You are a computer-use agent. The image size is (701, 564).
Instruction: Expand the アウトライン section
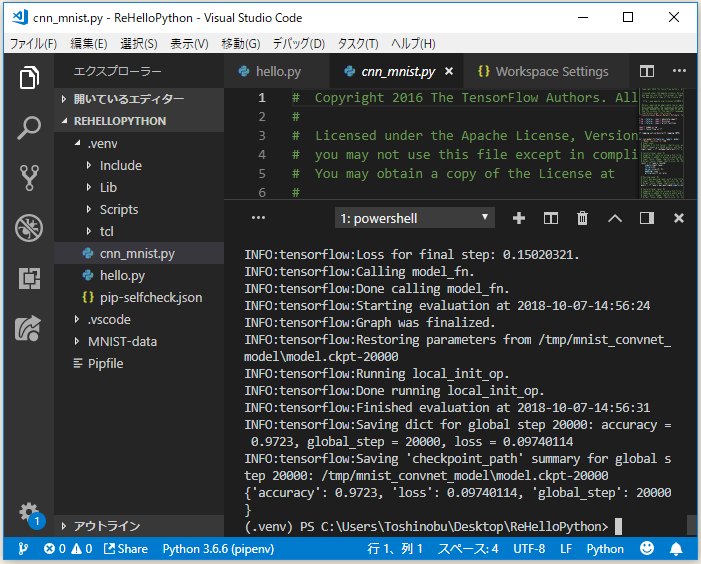pyautogui.click(x=139, y=526)
